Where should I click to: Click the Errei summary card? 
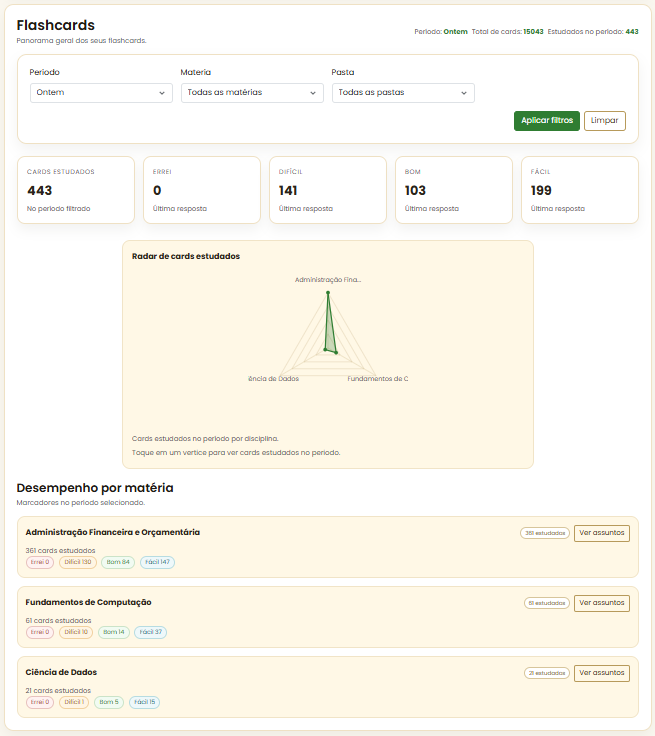pyautogui.click(x=201, y=190)
